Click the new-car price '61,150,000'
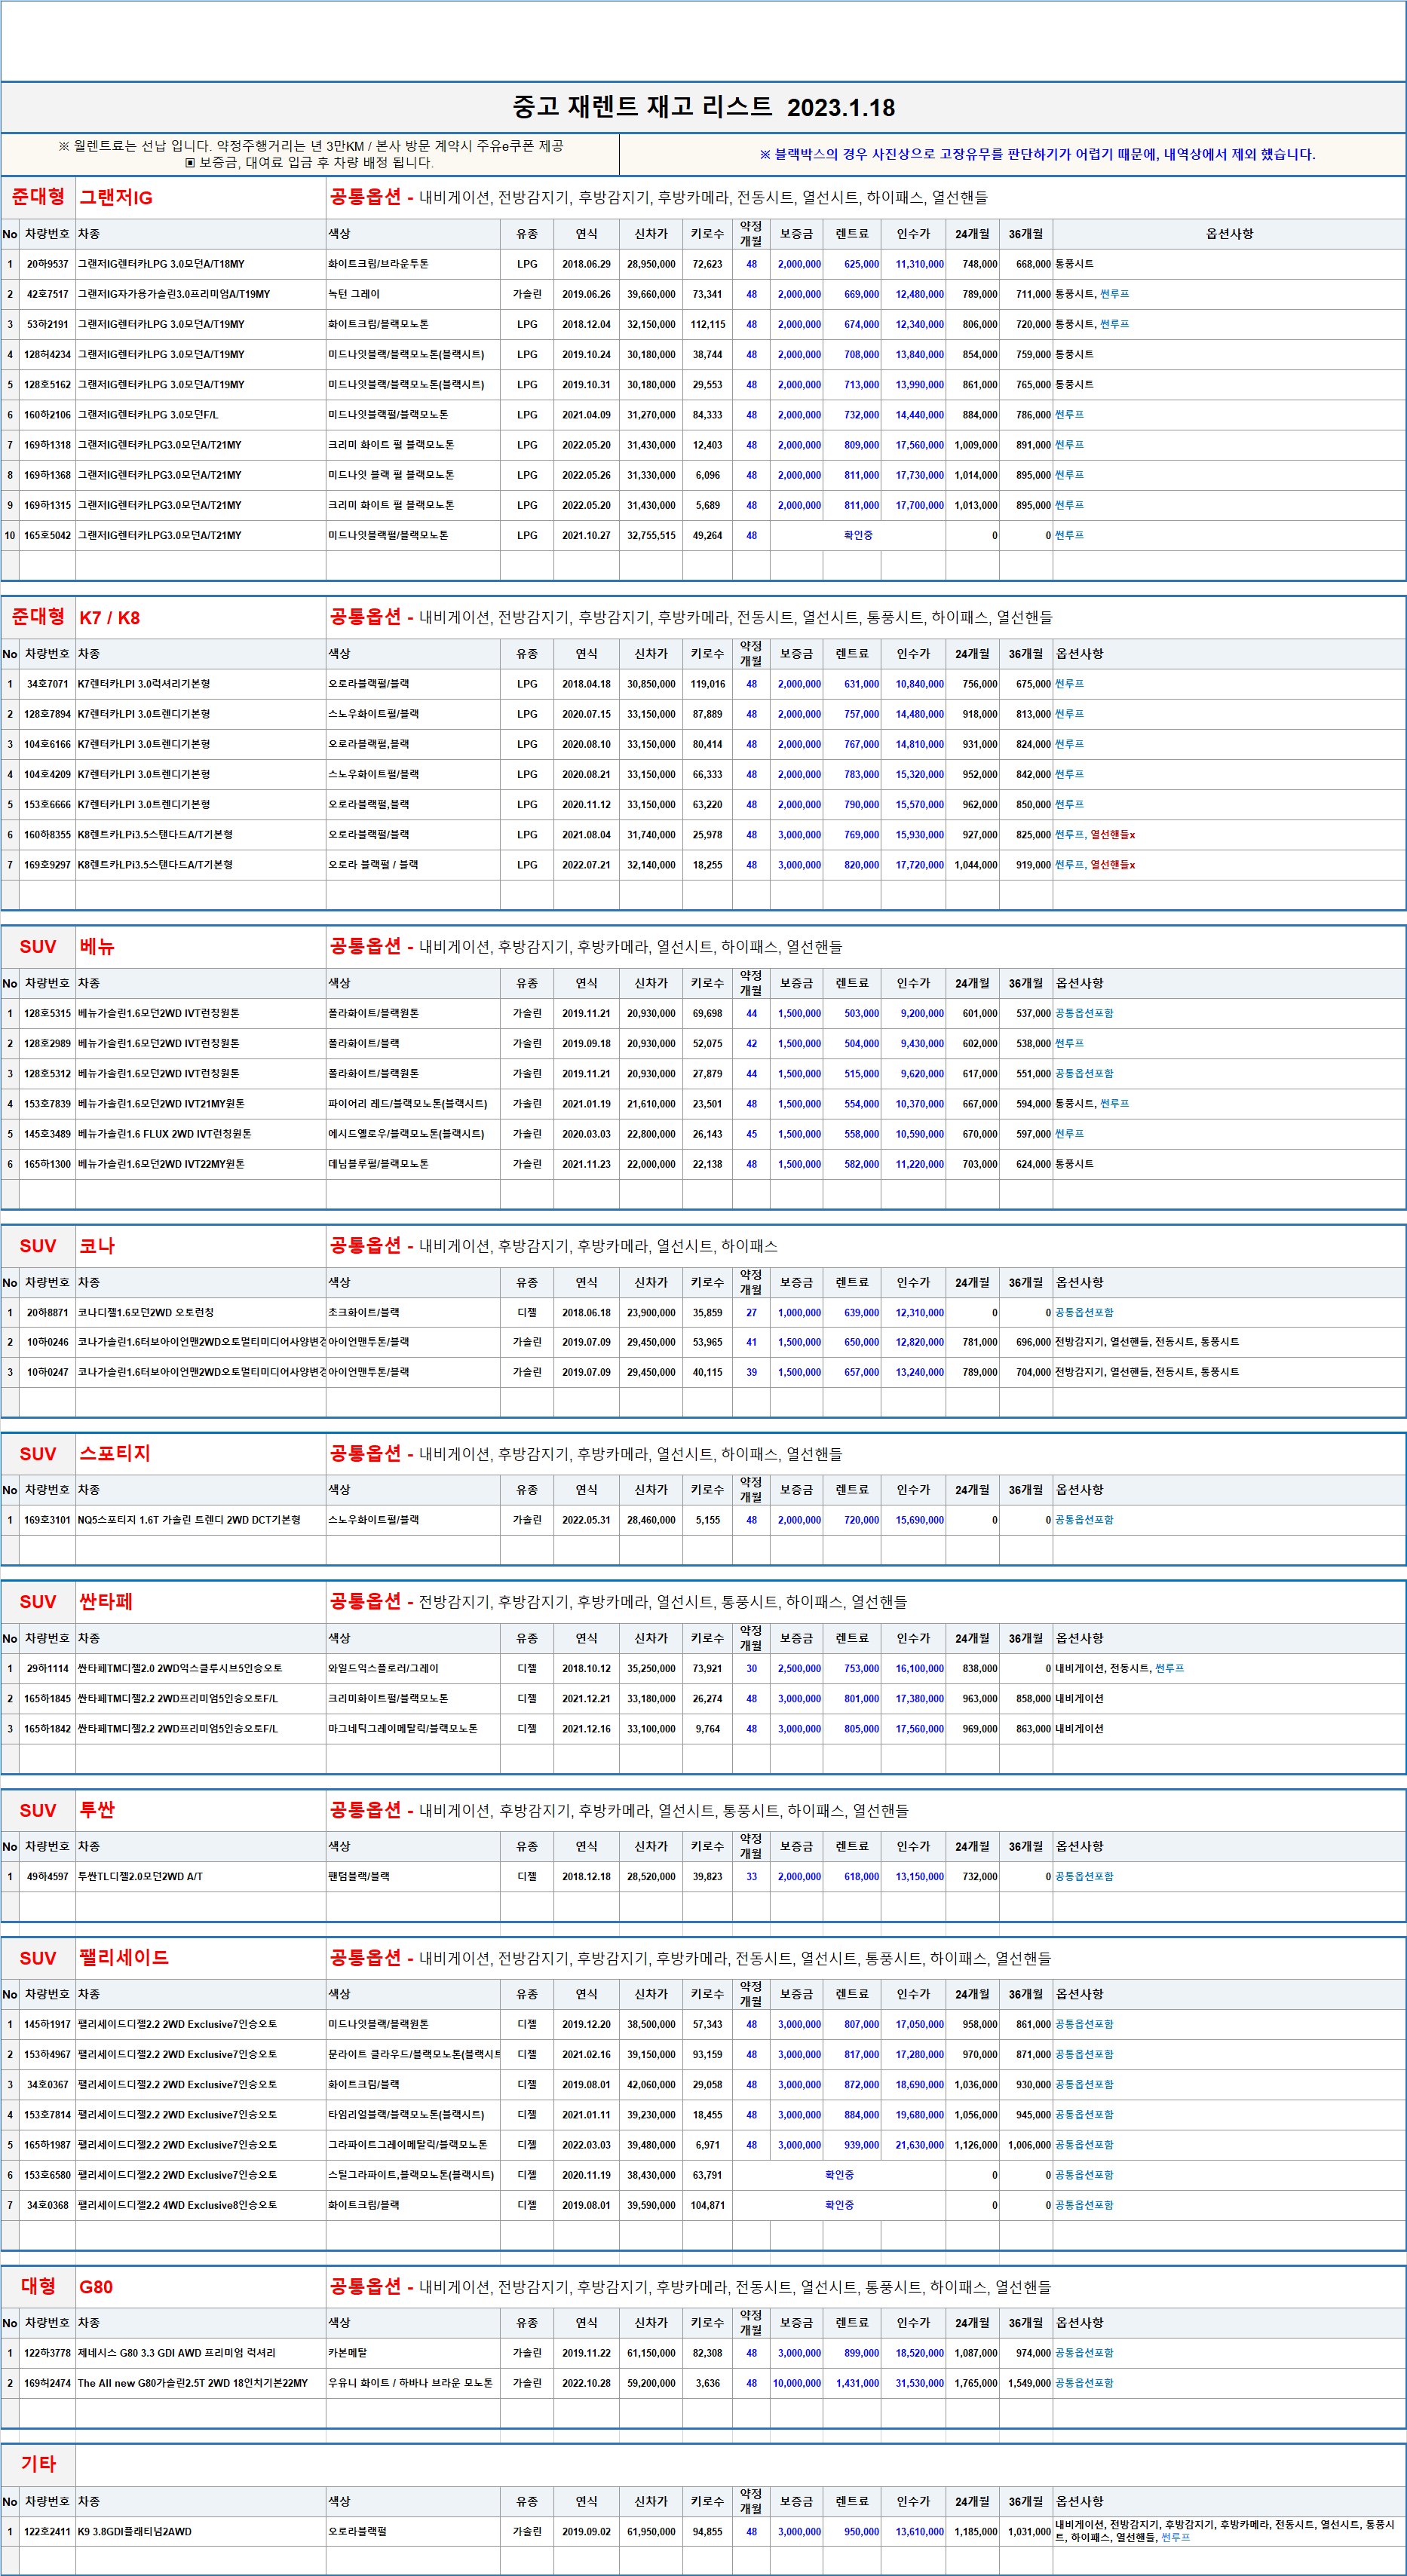 651,2353
